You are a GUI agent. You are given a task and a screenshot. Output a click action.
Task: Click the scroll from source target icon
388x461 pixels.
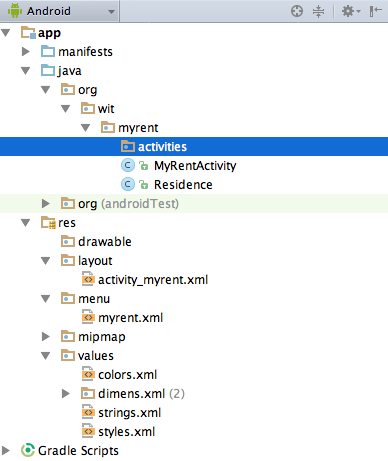[x=297, y=11]
